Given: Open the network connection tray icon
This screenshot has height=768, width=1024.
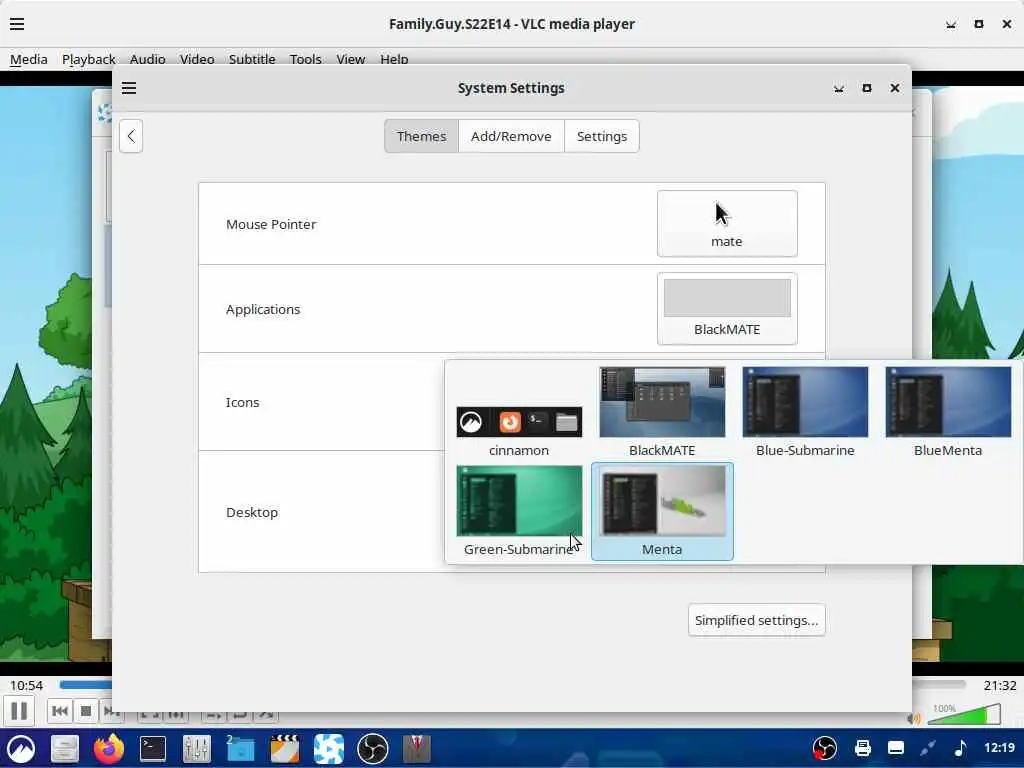Looking at the screenshot, I should tap(928, 748).
